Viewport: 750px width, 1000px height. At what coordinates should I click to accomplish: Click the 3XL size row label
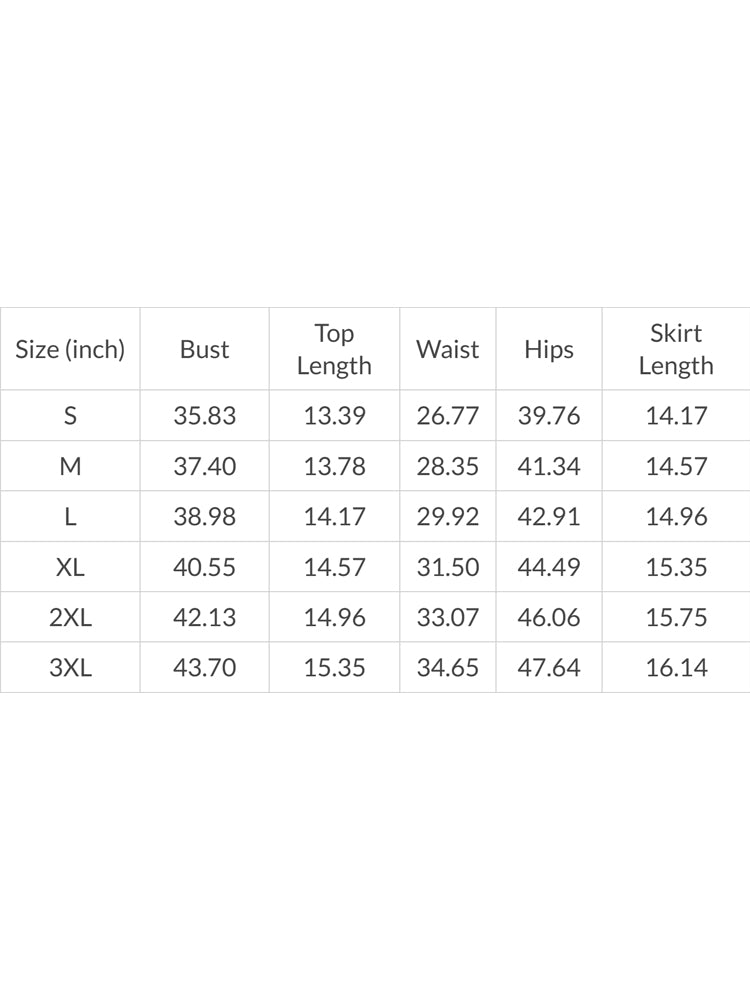(x=70, y=667)
